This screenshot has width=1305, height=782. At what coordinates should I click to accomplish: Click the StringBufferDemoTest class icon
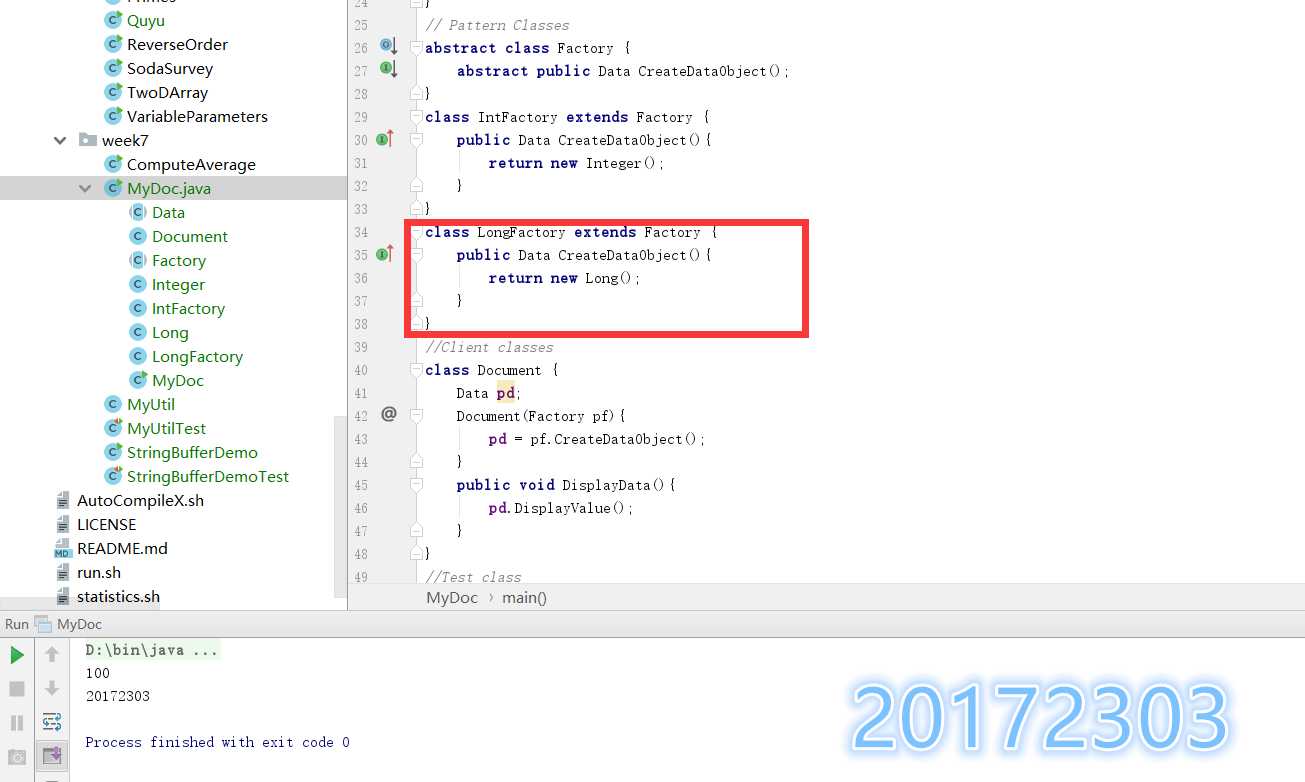pyautogui.click(x=113, y=476)
